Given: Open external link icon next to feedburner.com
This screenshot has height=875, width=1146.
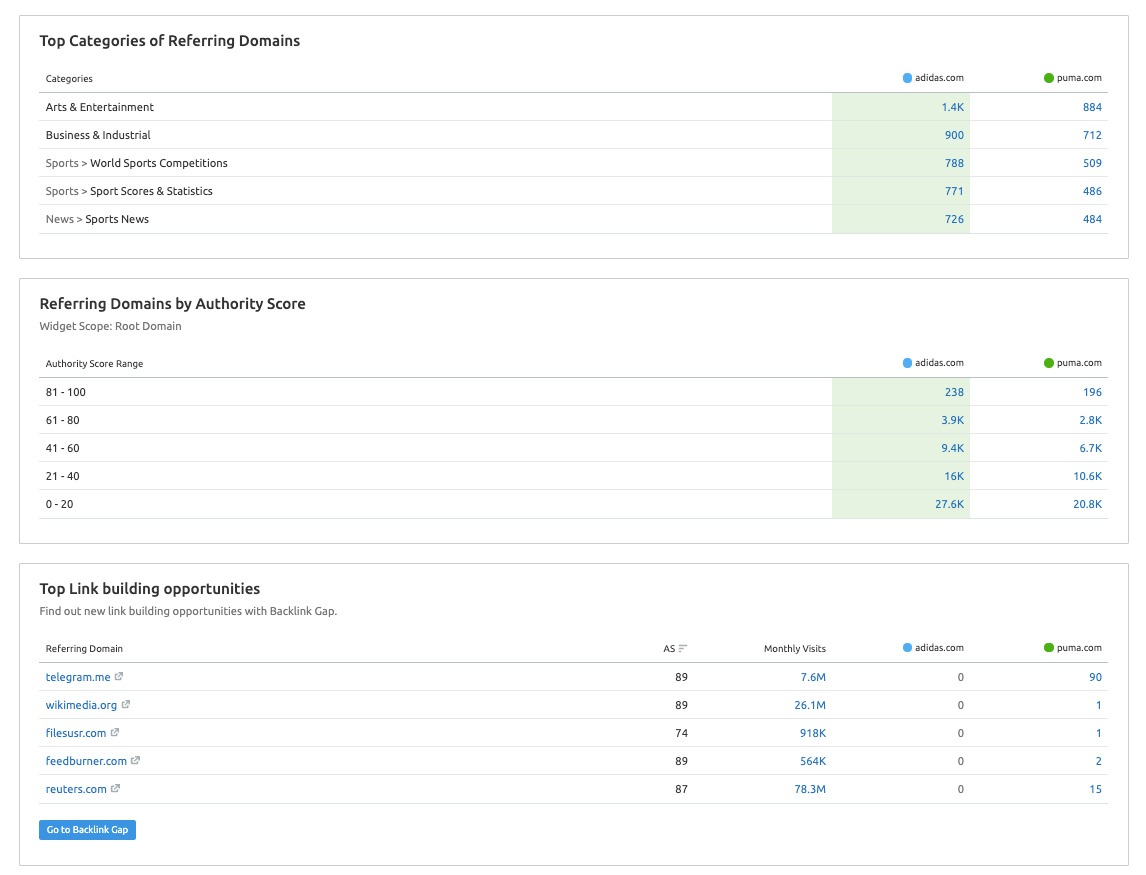Looking at the screenshot, I should (135, 761).
